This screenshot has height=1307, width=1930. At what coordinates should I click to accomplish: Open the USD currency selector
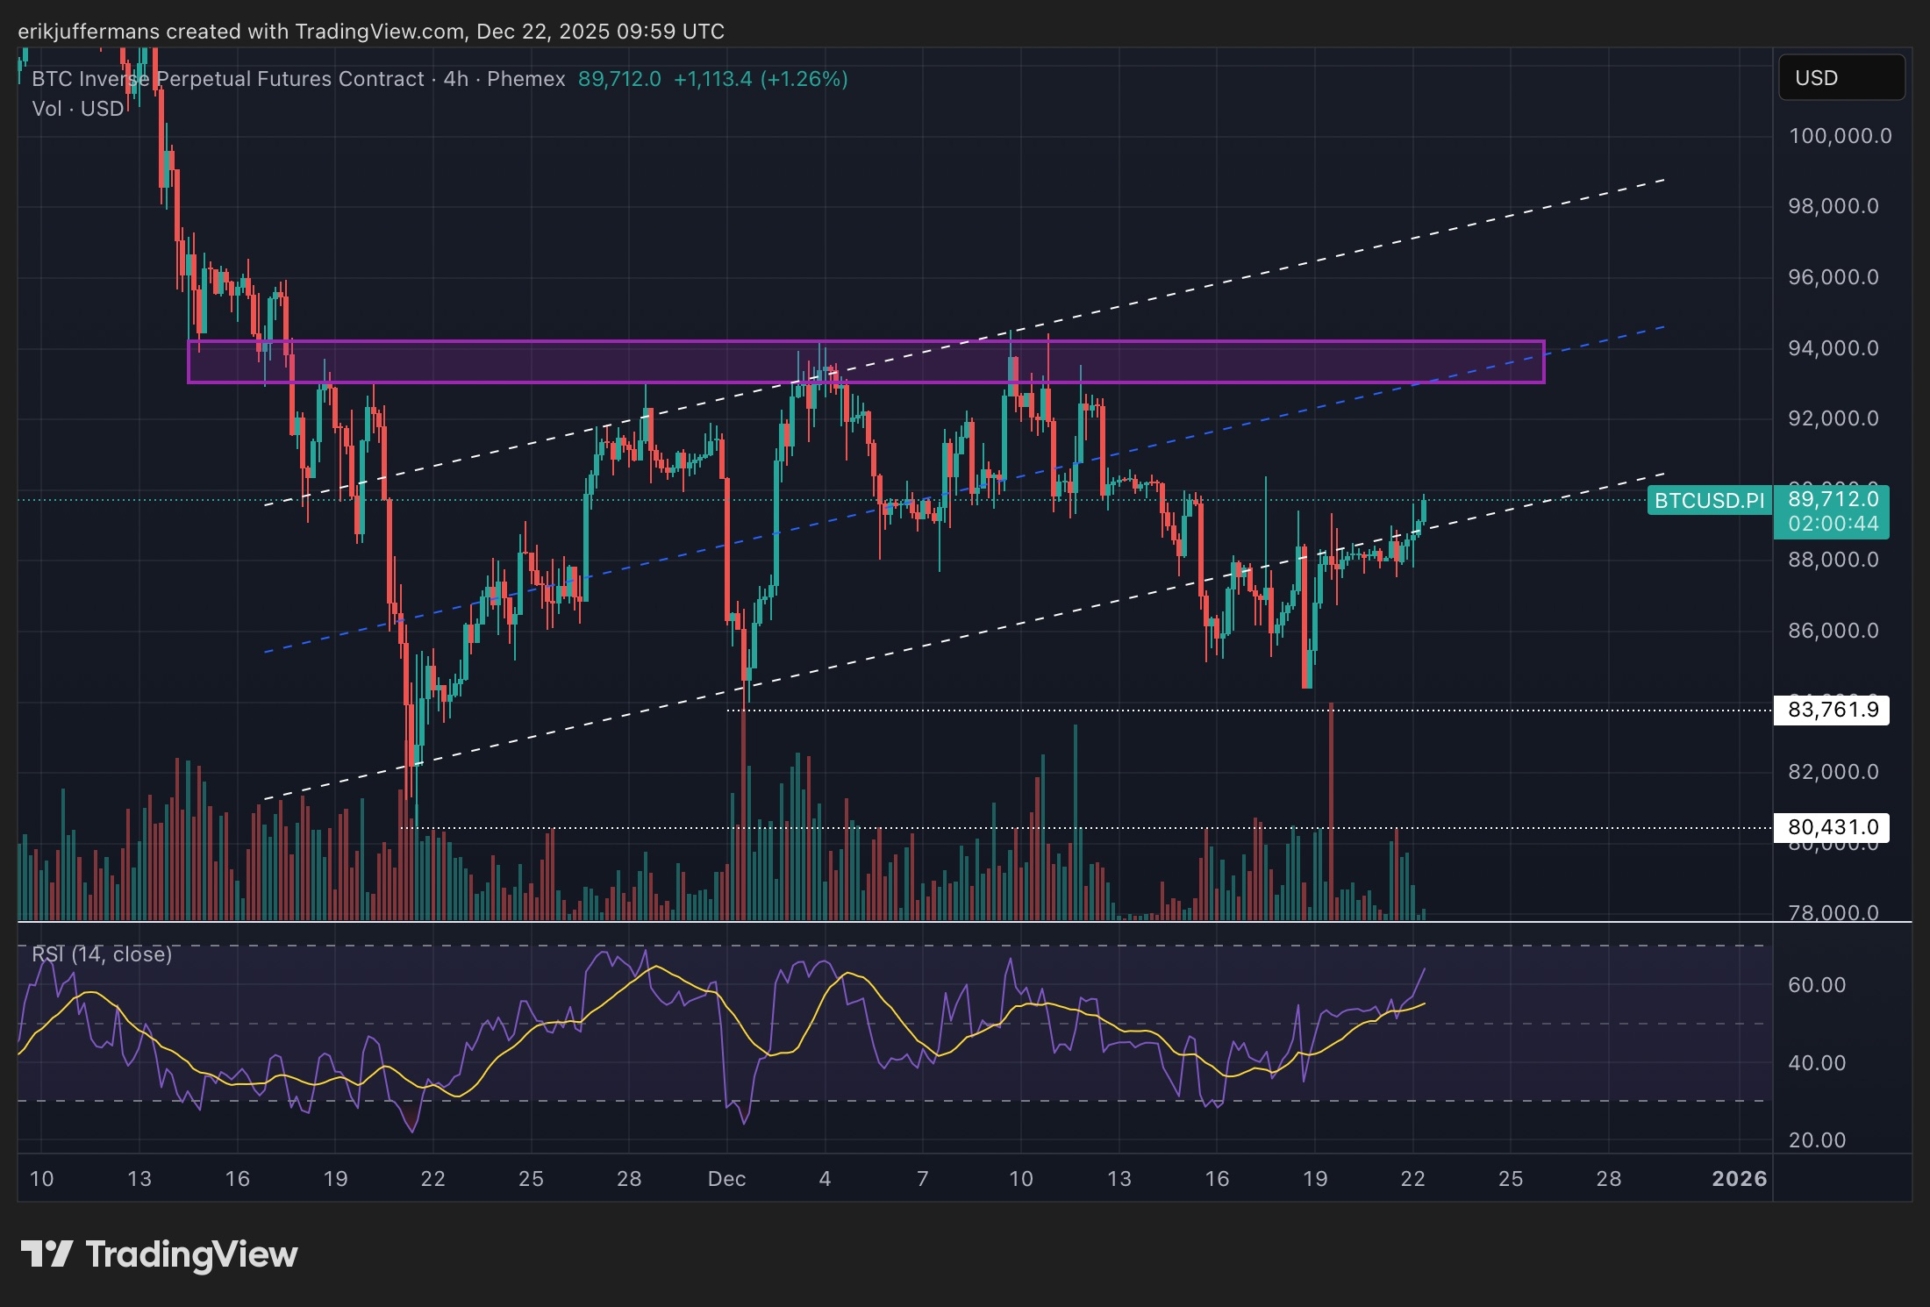click(1840, 78)
